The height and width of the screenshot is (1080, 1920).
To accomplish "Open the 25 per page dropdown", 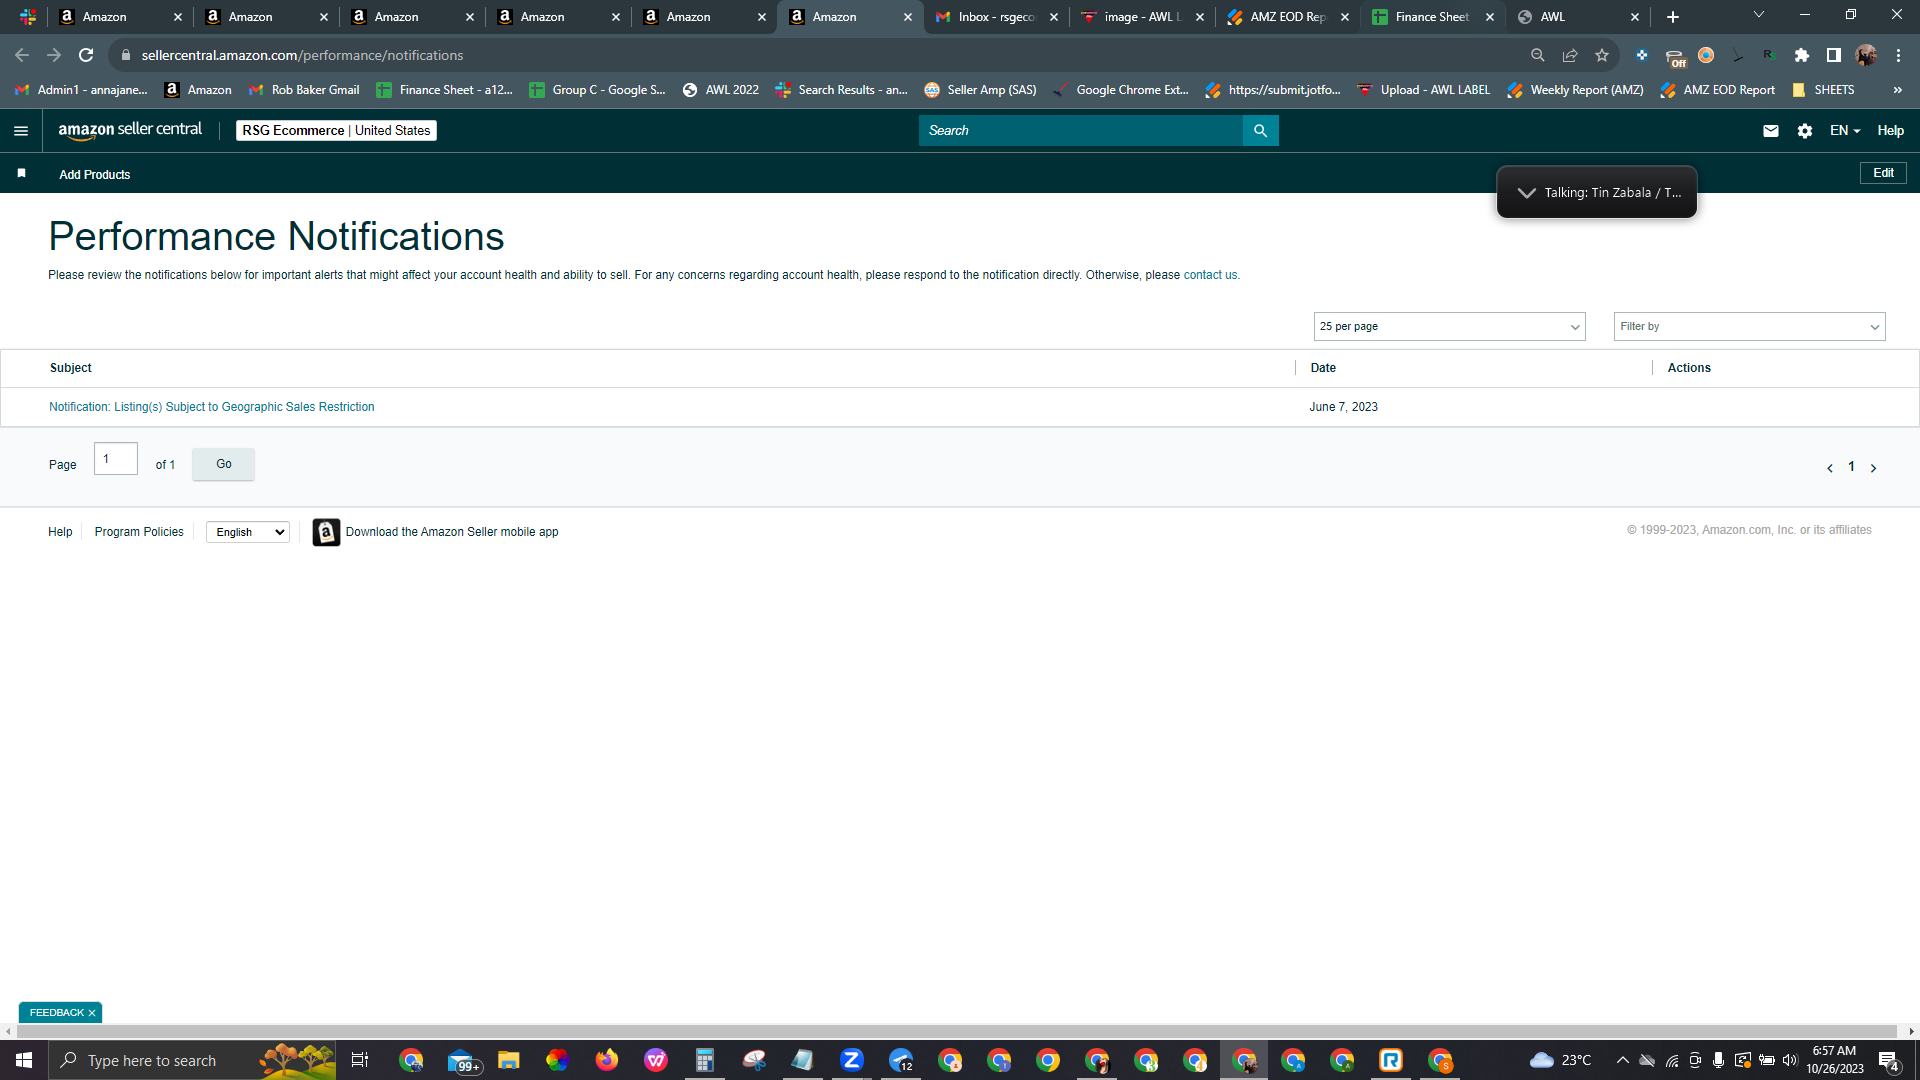I will 1449,327.
